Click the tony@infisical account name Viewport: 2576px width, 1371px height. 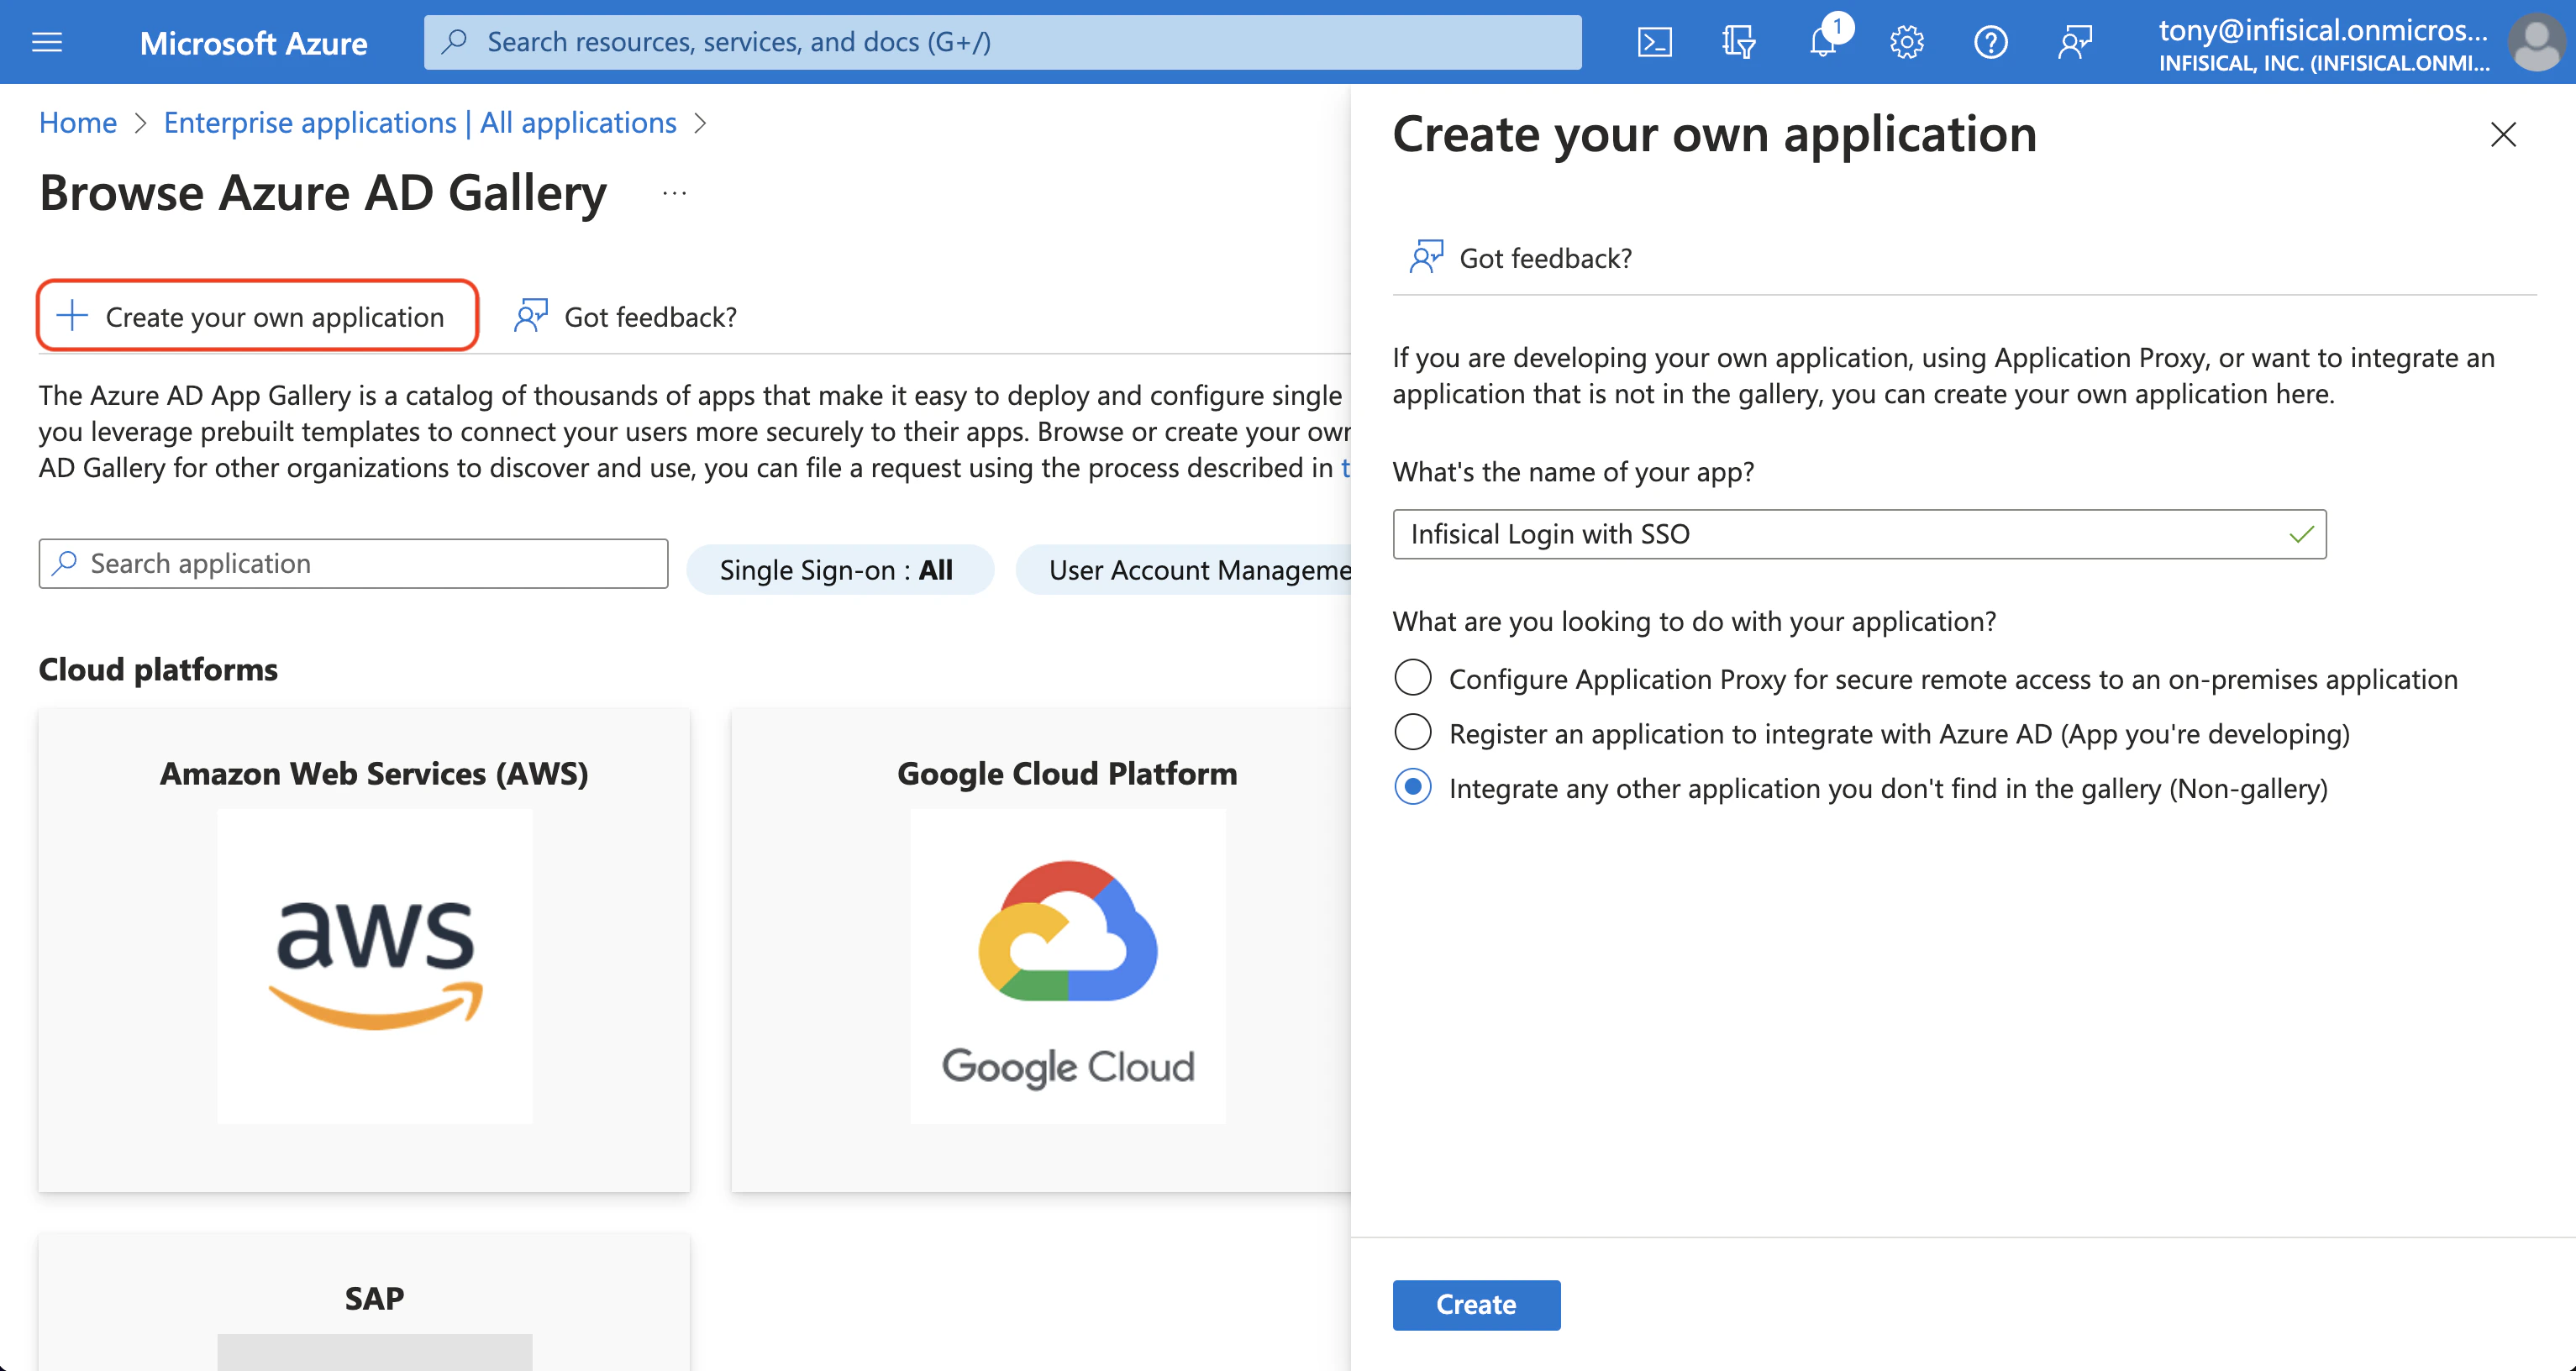click(x=2322, y=30)
